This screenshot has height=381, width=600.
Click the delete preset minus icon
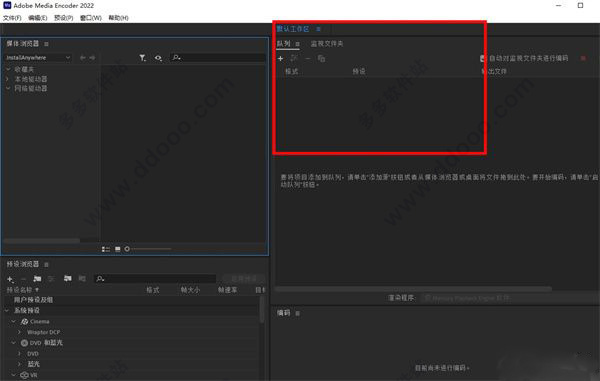pyautogui.click(x=23, y=279)
